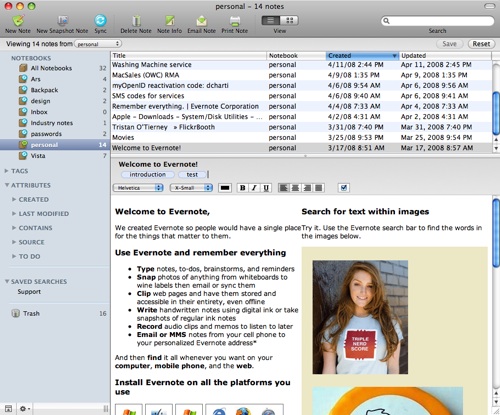Screen dimensions: 500x415
Task: Create a New Snapshot Note
Action: tap(62, 21)
